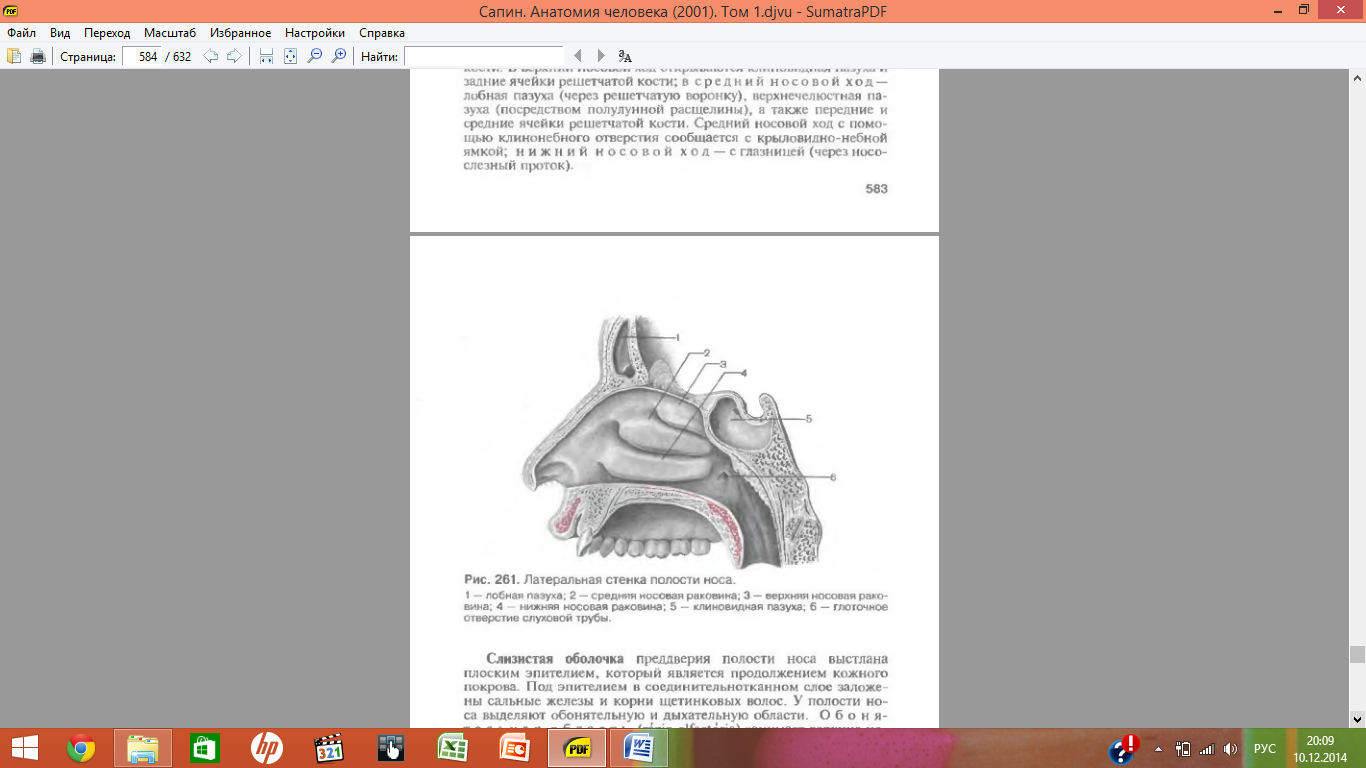Find next match arrow
1366x768 pixels.
(x=601, y=56)
